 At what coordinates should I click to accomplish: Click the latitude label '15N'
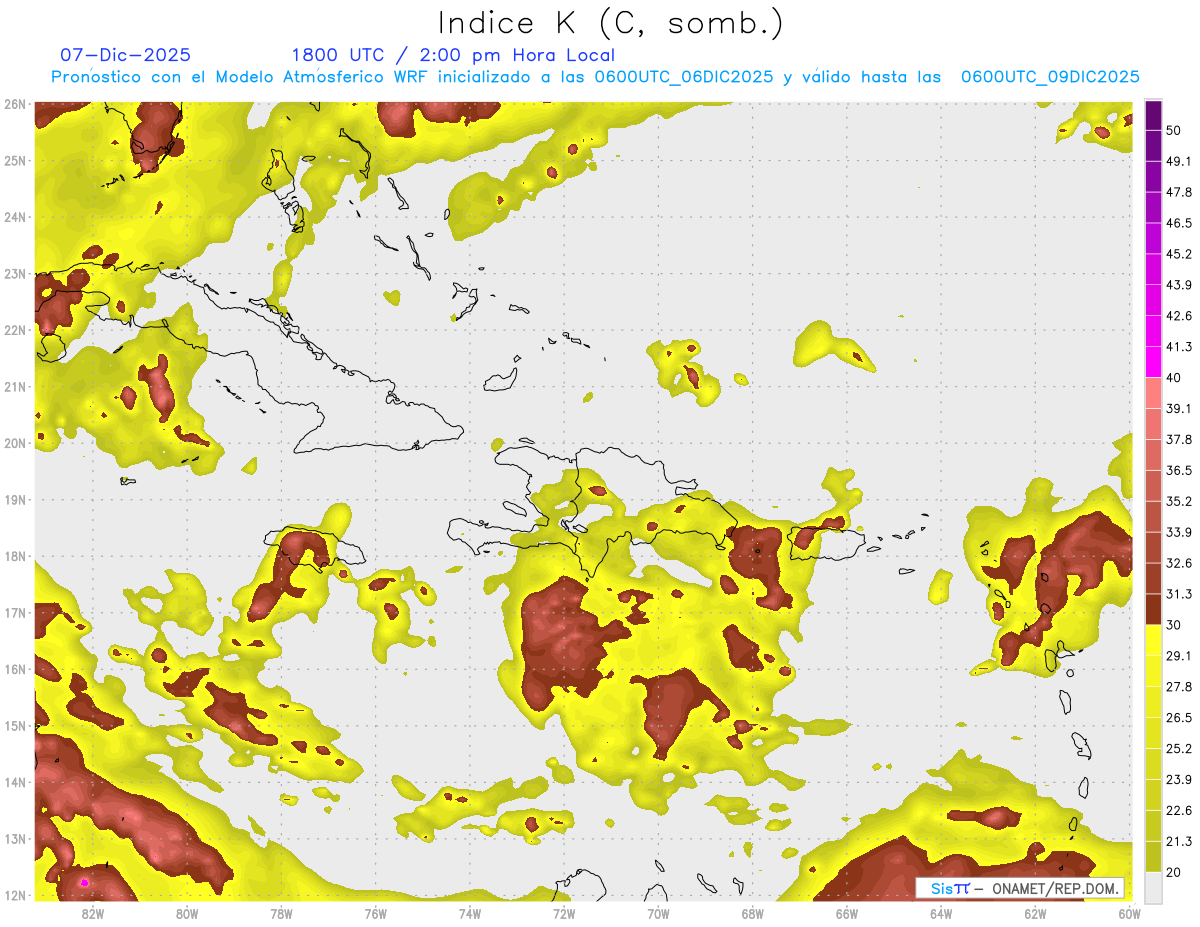click(x=14, y=726)
